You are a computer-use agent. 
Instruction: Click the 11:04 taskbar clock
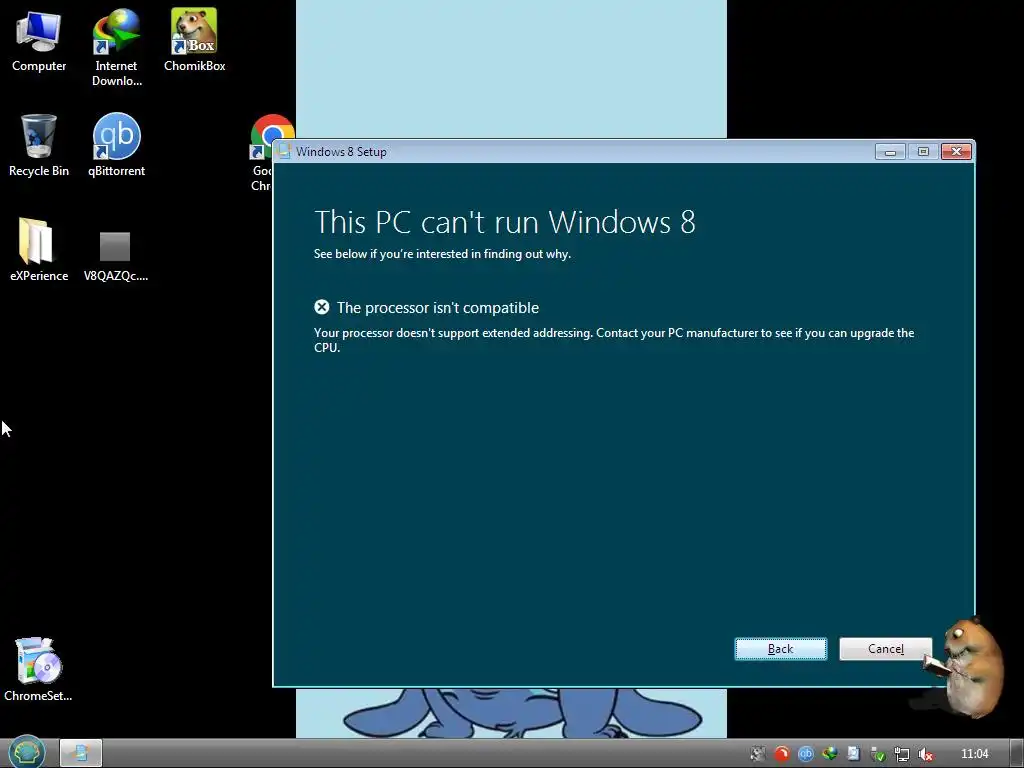974,754
